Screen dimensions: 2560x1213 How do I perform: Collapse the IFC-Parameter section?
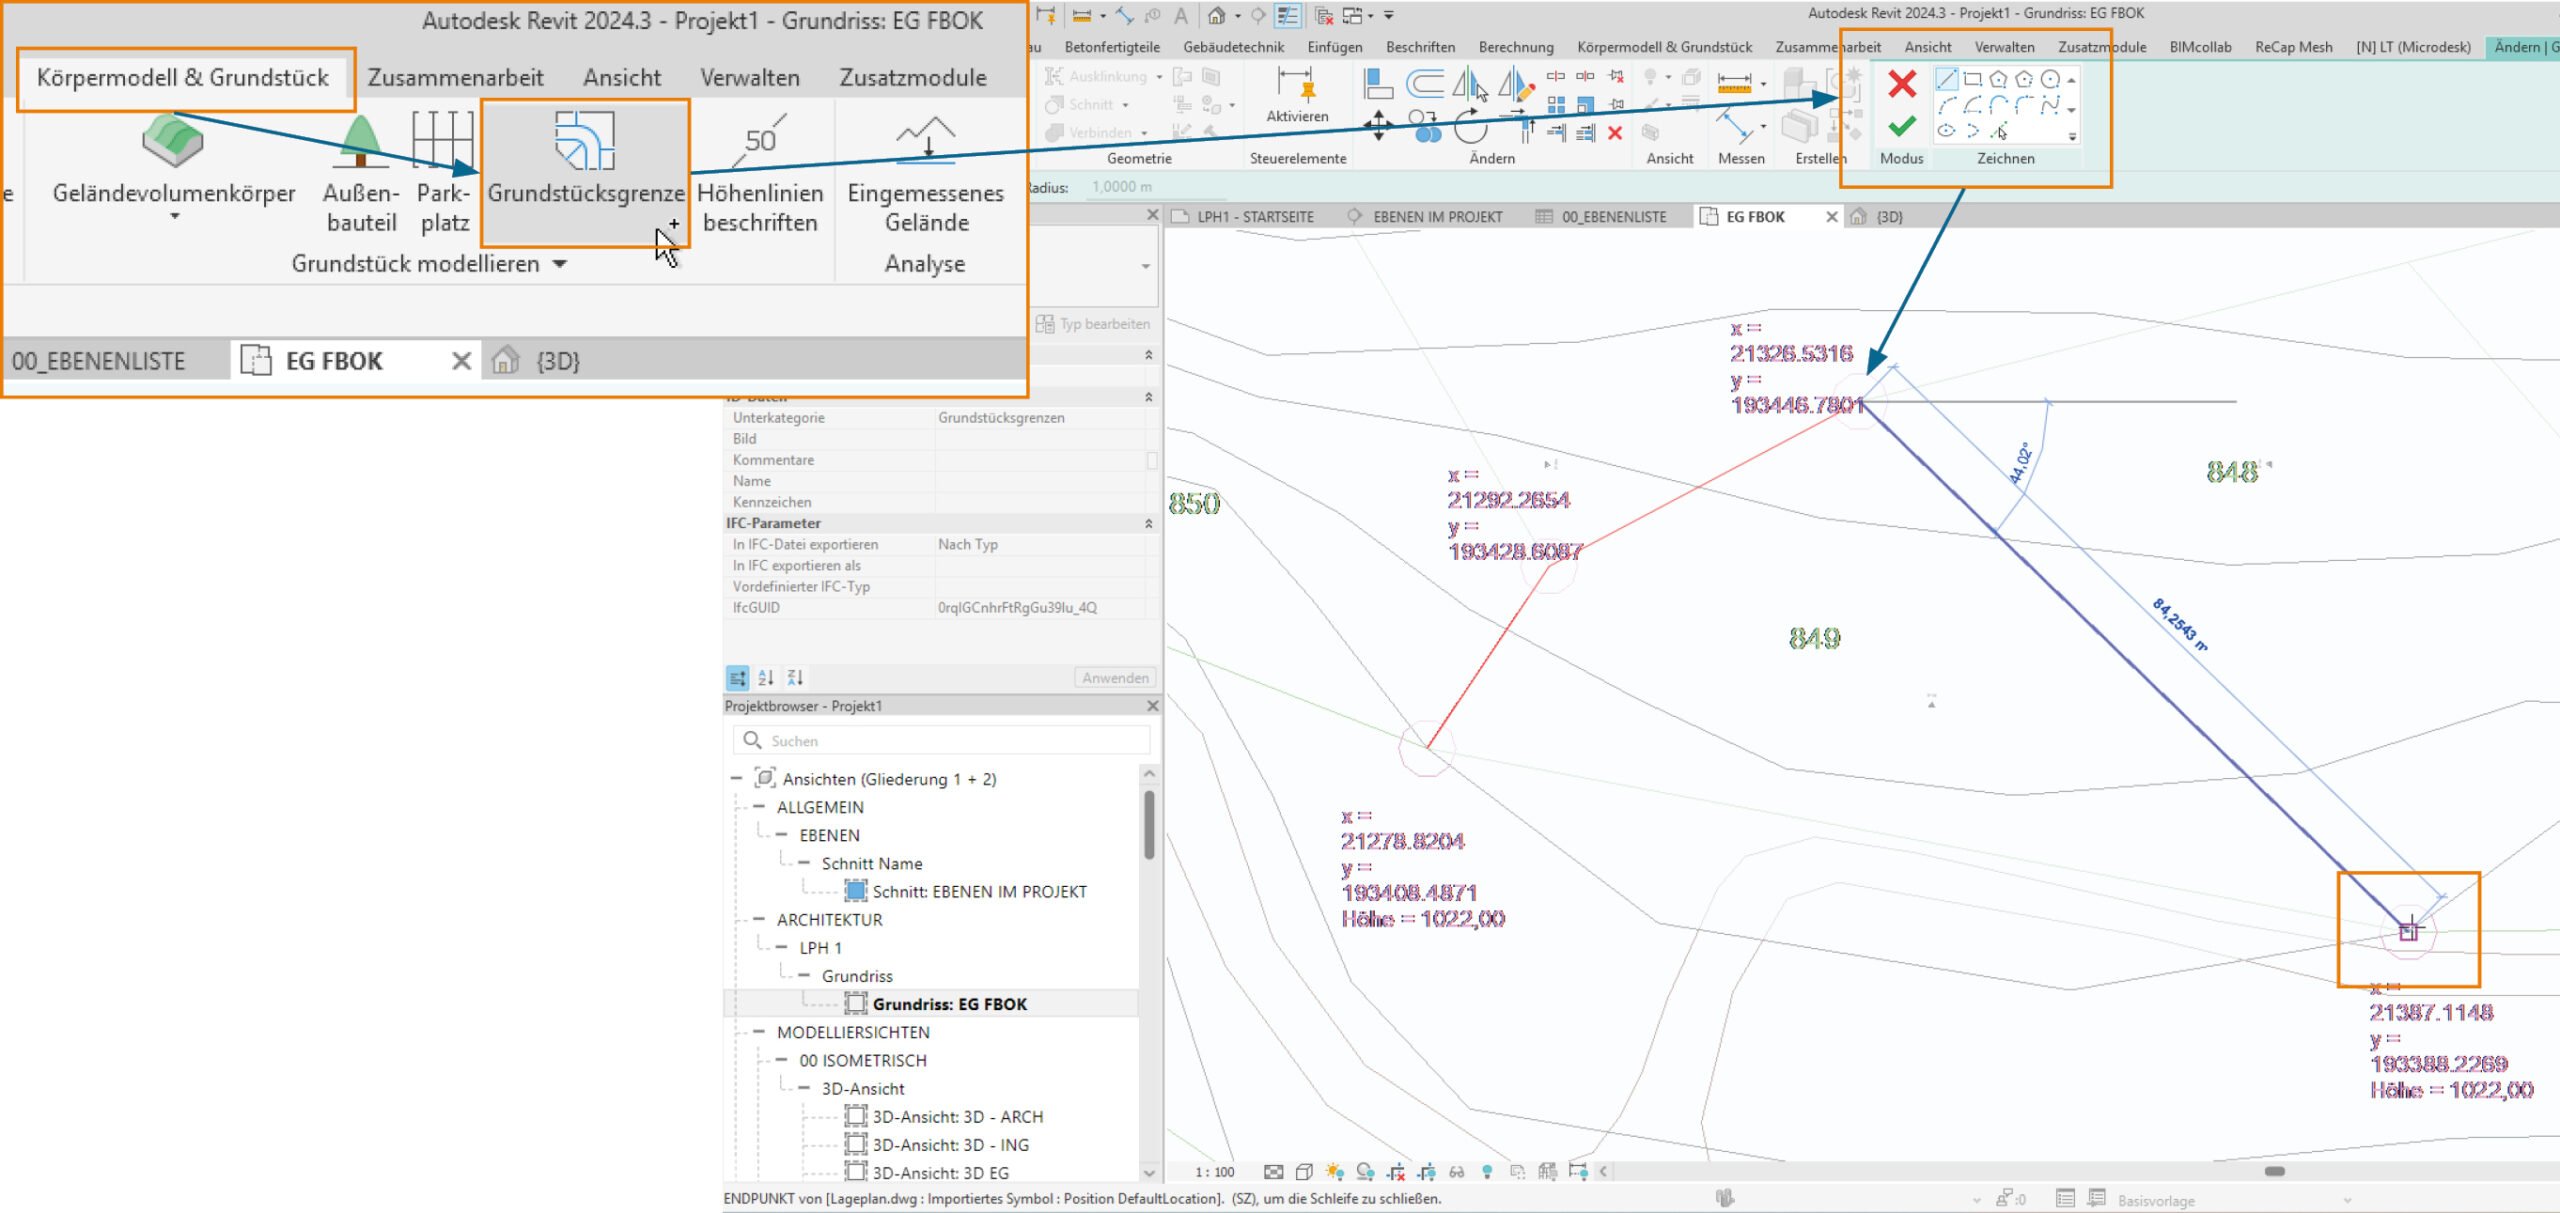pyautogui.click(x=1148, y=523)
